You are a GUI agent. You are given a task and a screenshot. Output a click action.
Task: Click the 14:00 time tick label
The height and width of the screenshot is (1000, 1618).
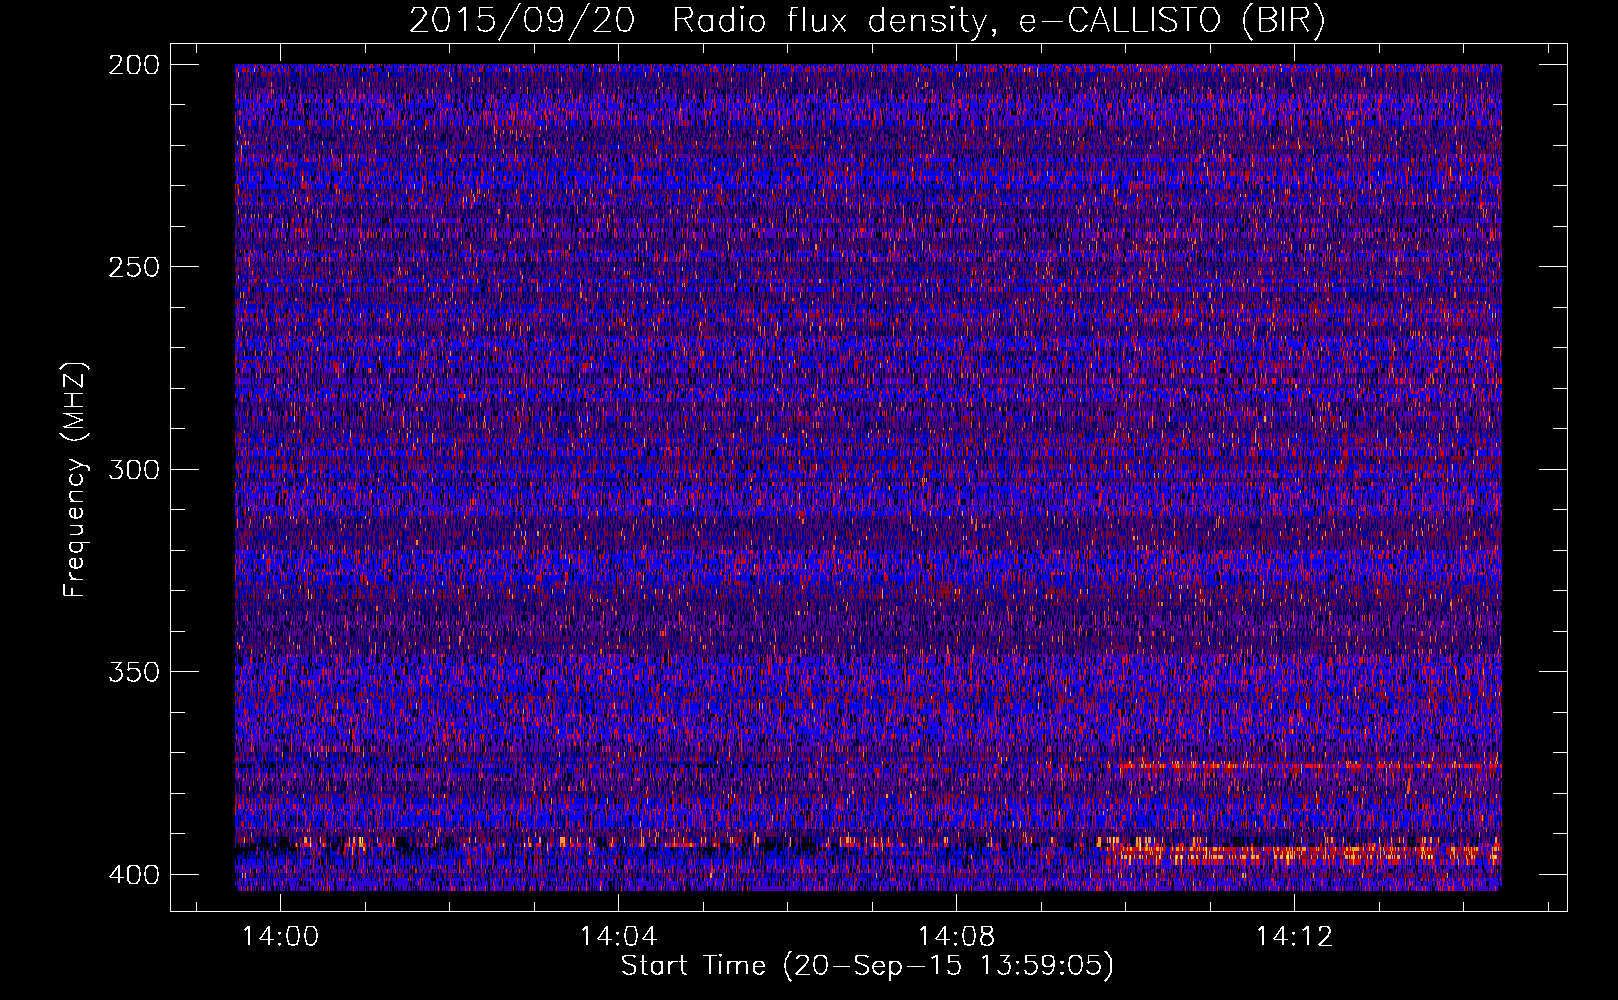(x=281, y=936)
